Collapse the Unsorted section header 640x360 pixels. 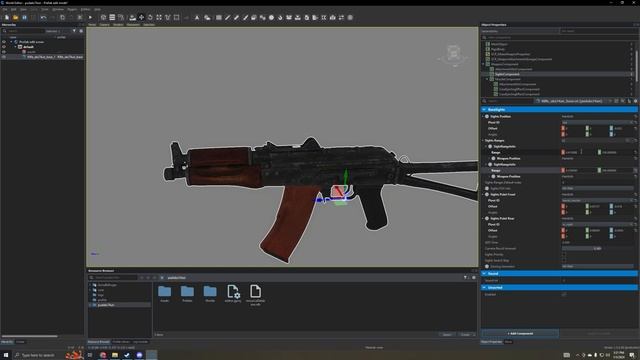pyautogui.click(x=559, y=287)
